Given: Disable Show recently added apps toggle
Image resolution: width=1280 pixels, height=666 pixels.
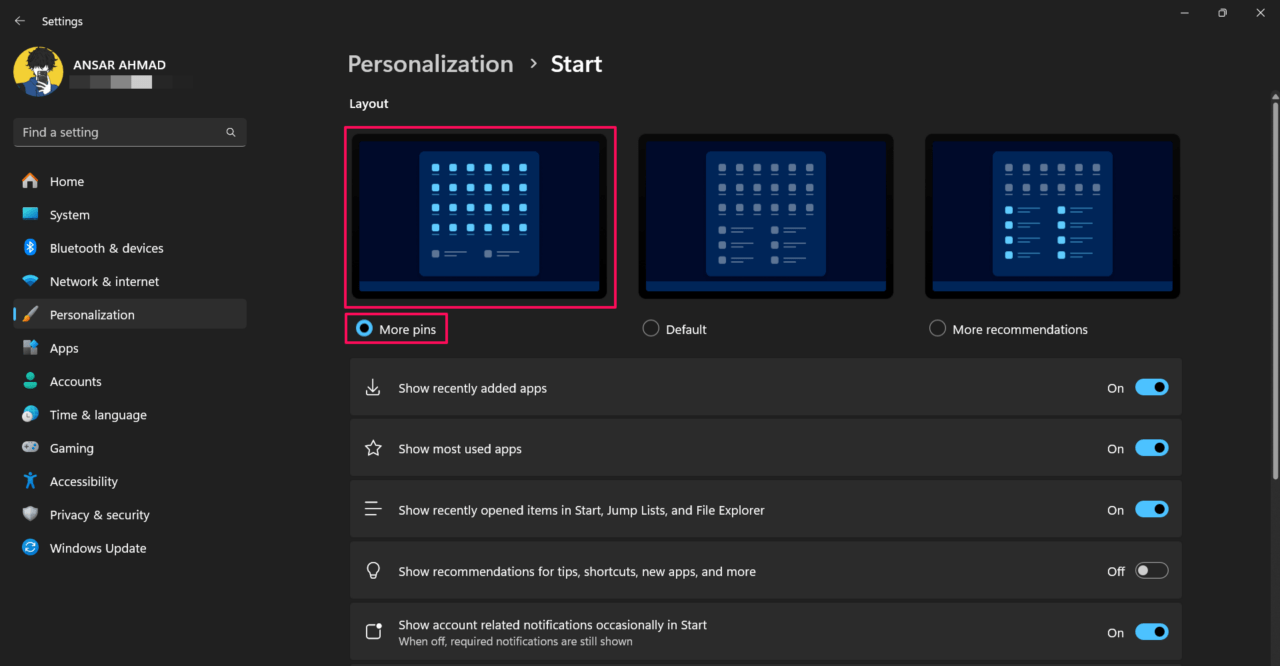Looking at the screenshot, I should pyautogui.click(x=1151, y=388).
